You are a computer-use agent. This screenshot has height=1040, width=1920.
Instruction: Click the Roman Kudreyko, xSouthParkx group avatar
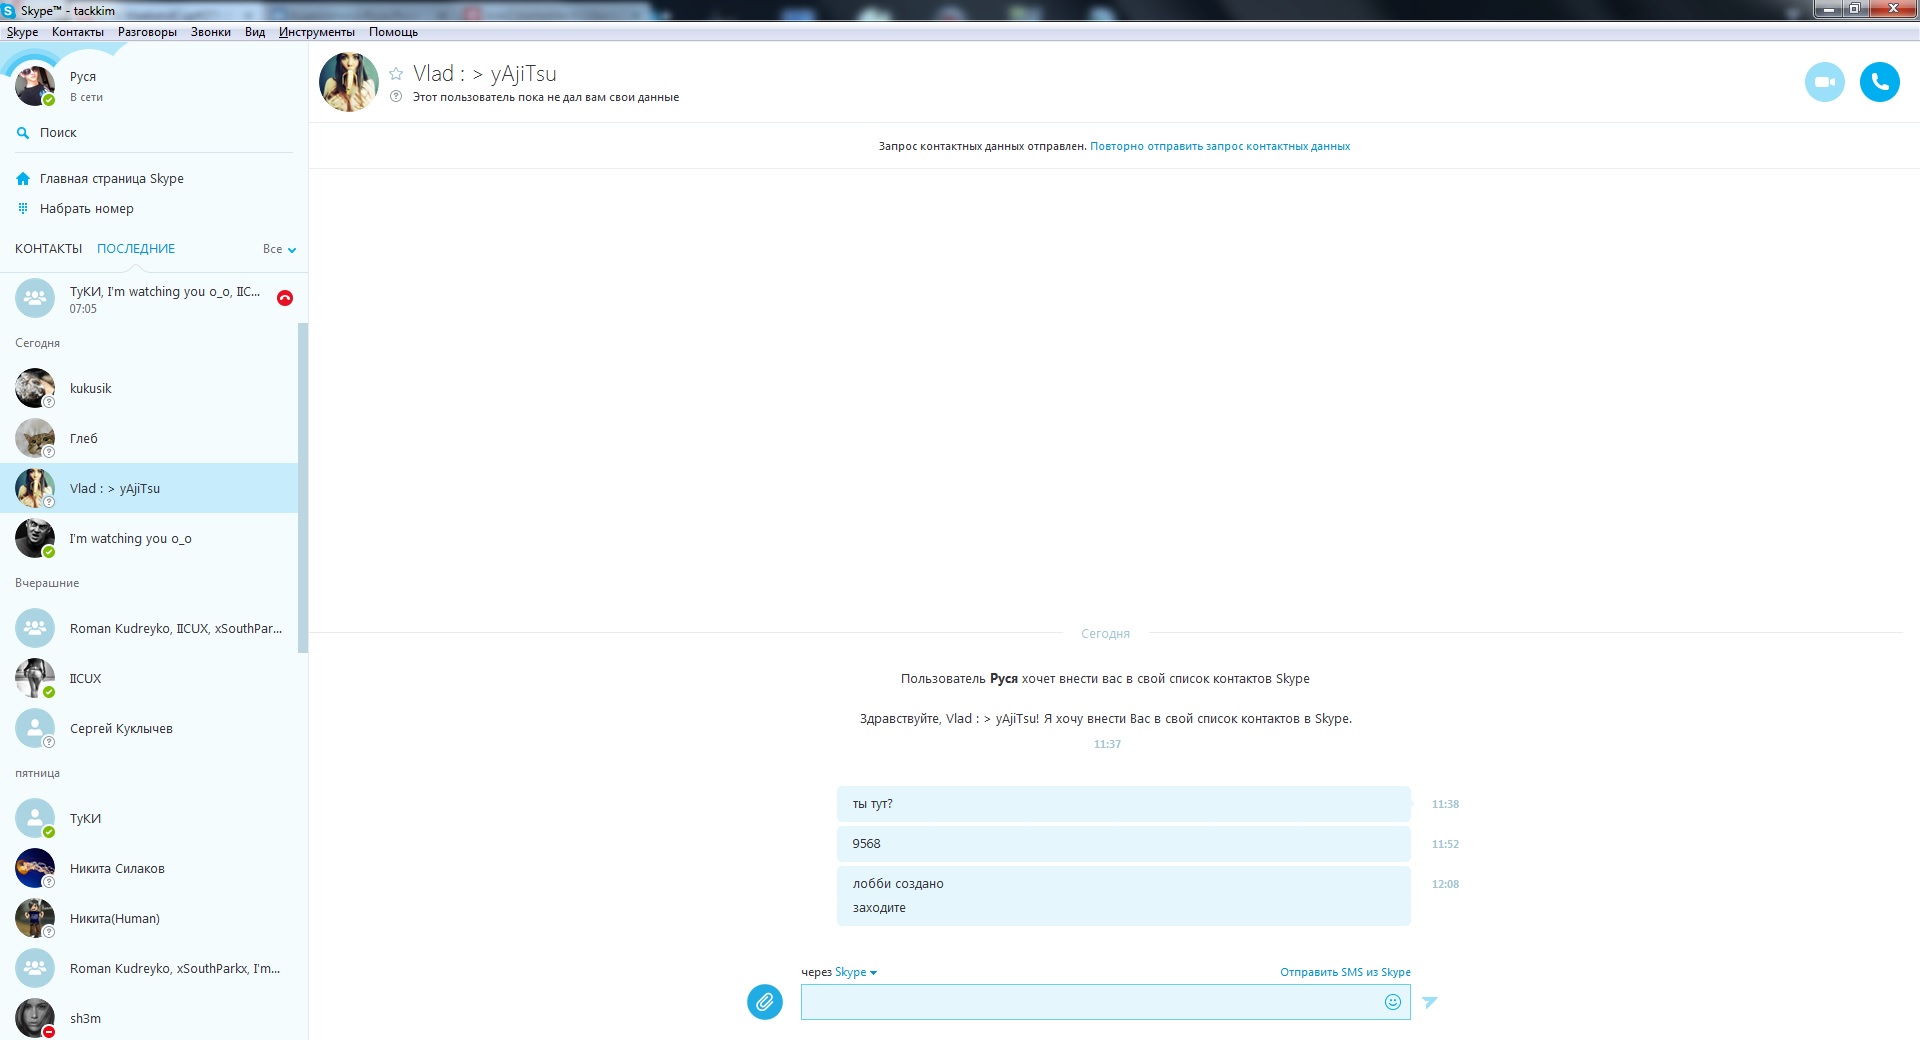coord(35,968)
